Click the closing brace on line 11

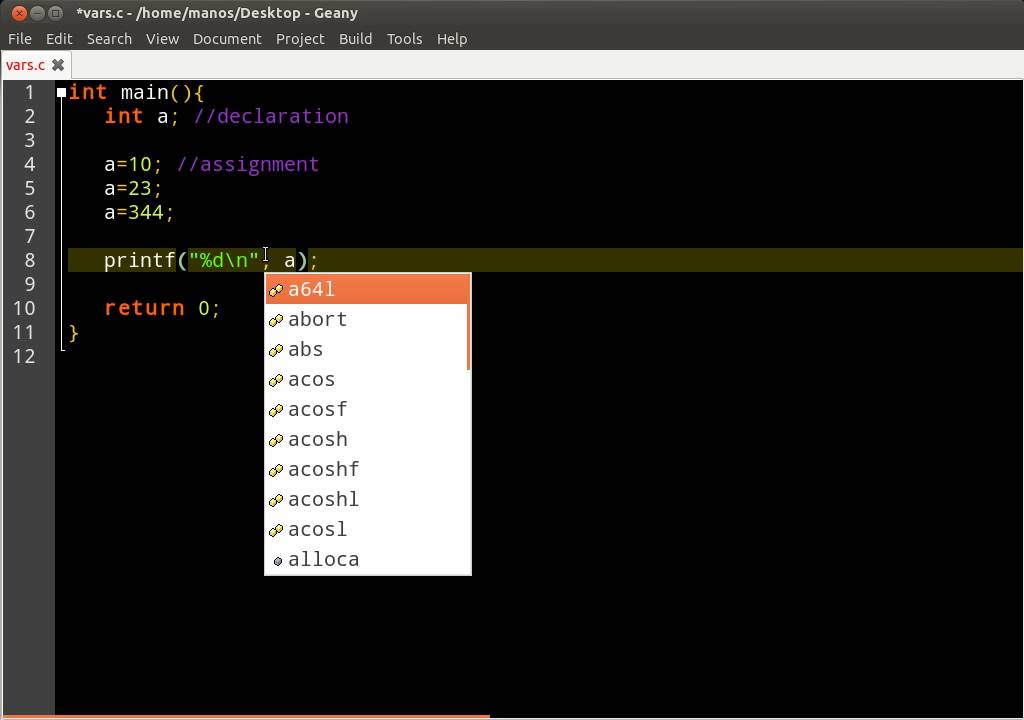[74, 333]
